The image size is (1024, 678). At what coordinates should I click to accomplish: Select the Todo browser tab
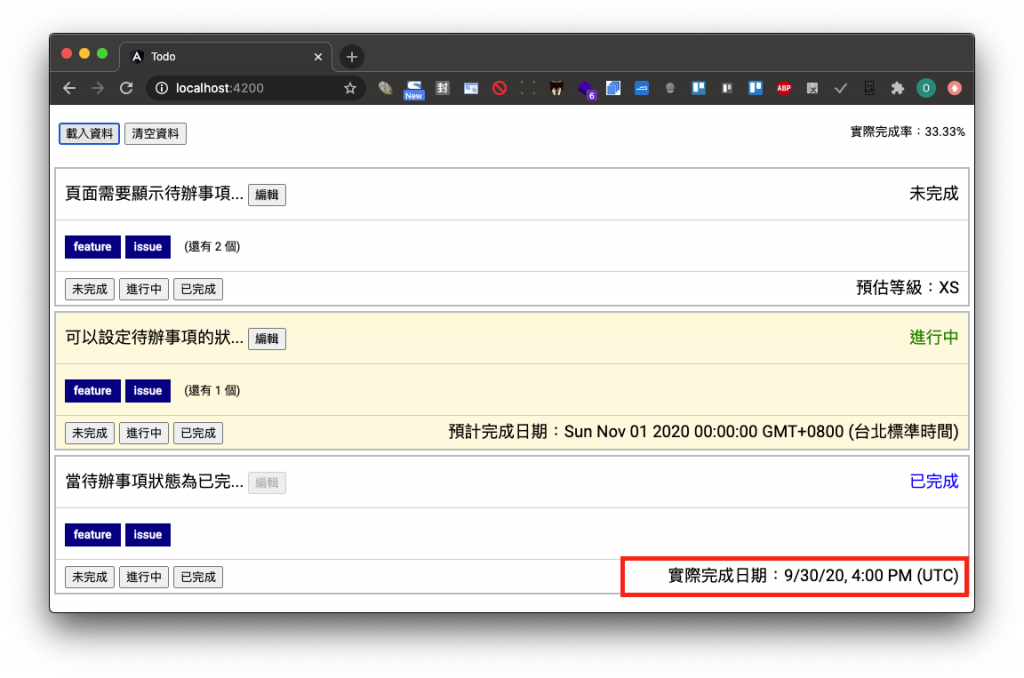(225, 57)
